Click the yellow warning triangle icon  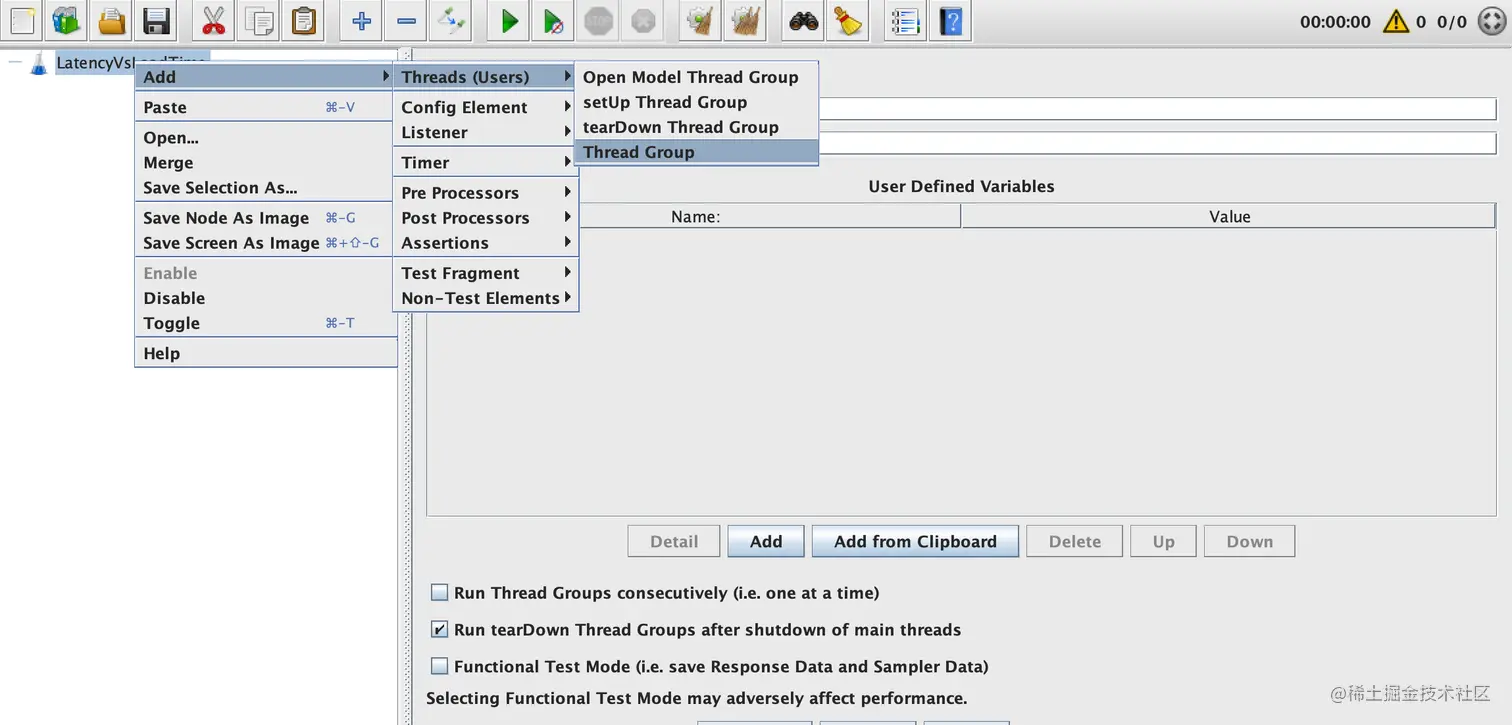pyautogui.click(x=1396, y=21)
